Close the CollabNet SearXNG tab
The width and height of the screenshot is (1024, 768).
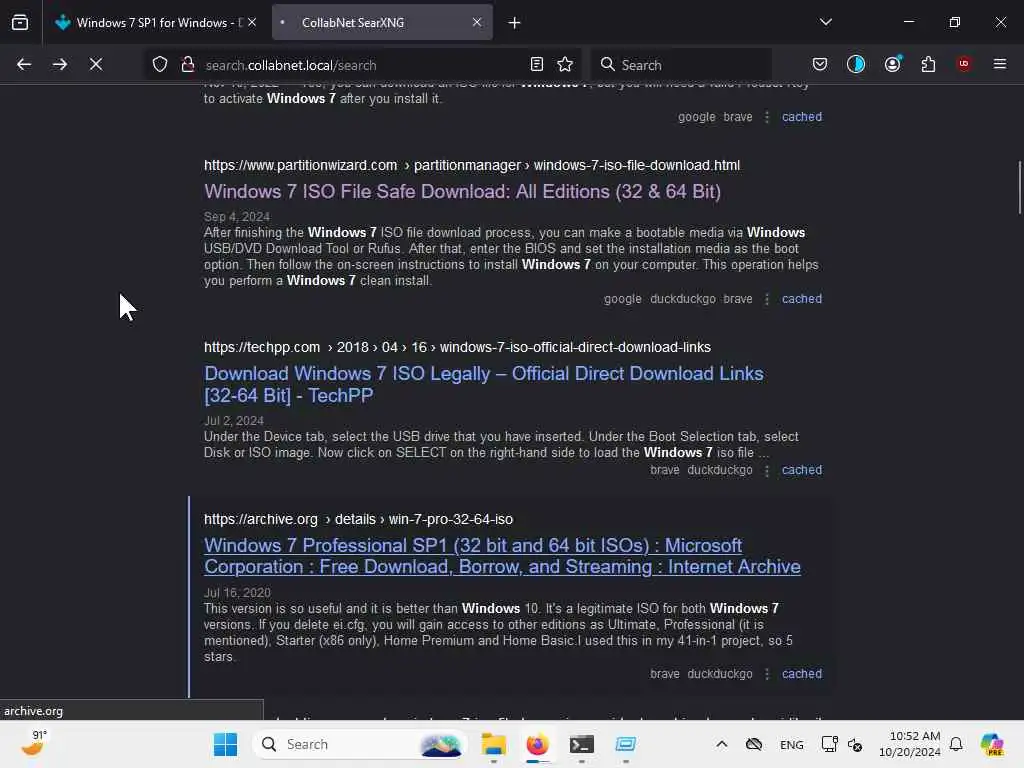coord(477,22)
